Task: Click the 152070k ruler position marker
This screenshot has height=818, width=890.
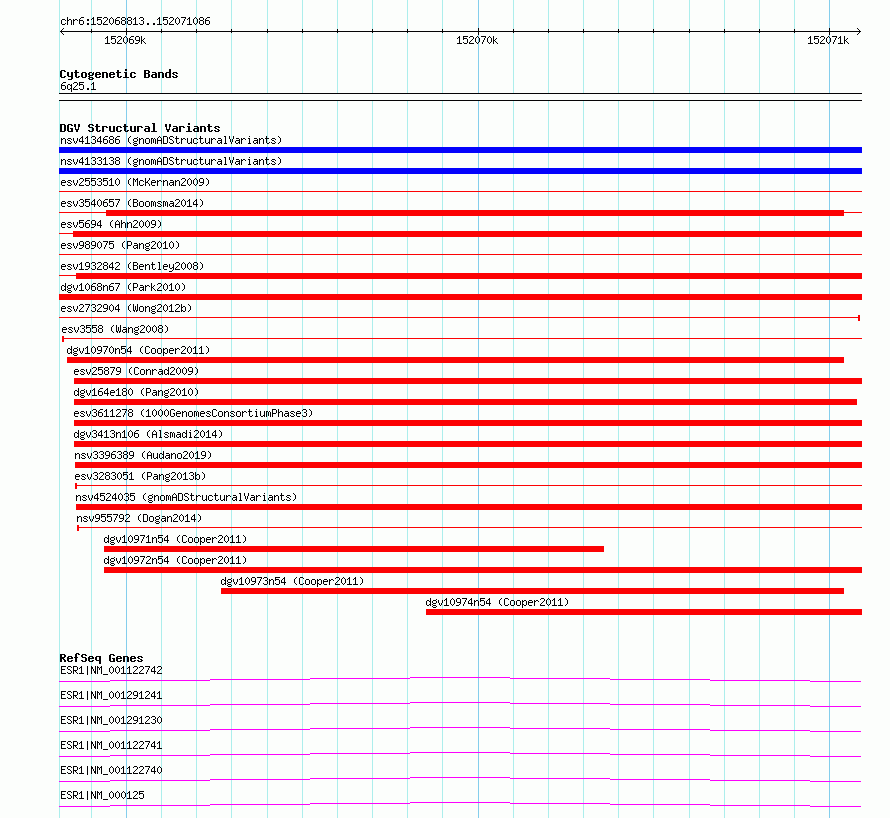Action: click(x=477, y=40)
